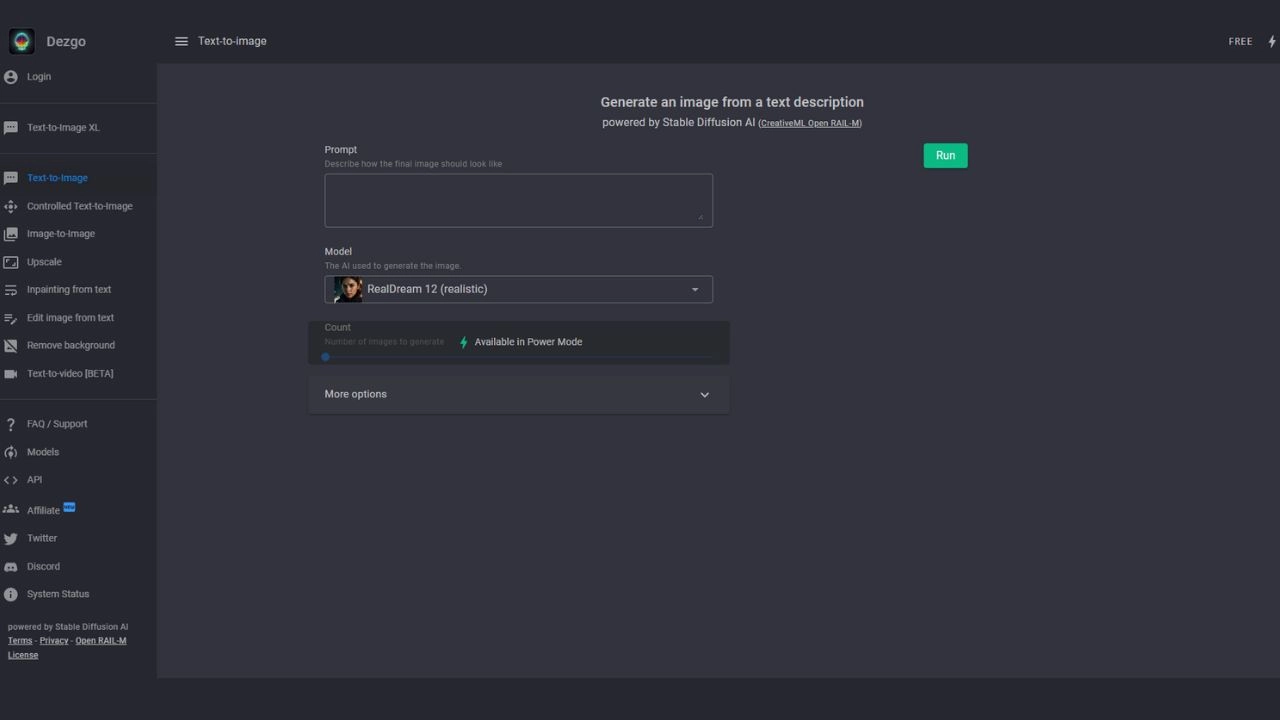Viewport: 1280px width, 720px height.
Task: Select RealDream 12 model combo box
Action: (518, 289)
